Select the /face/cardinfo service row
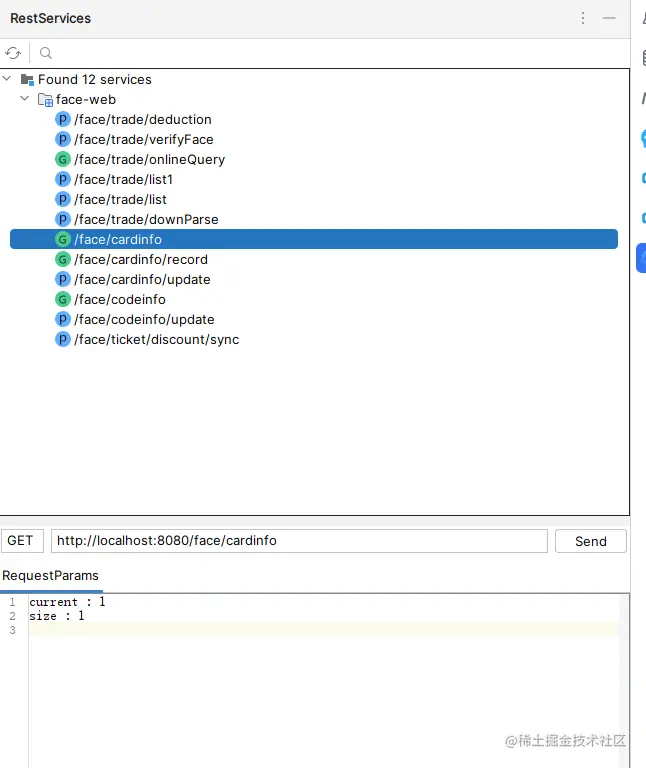 point(314,239)
